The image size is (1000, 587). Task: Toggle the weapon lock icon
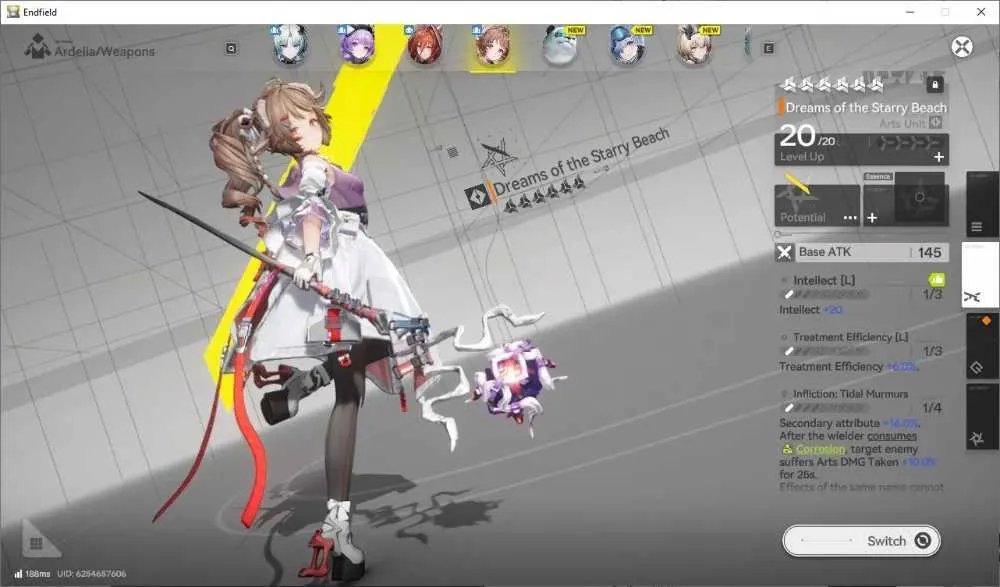(x=934, y=84)
